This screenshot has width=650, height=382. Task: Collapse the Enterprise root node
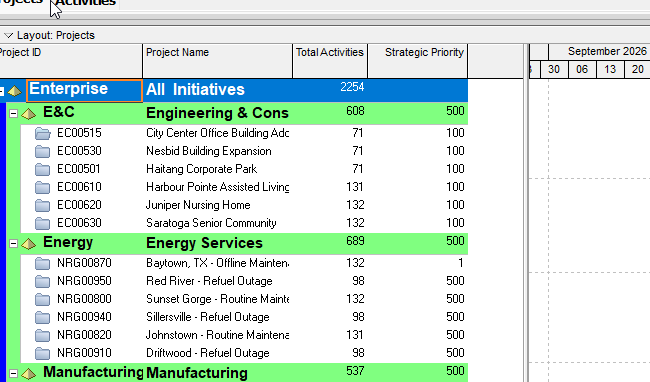(x=2, y=91)
